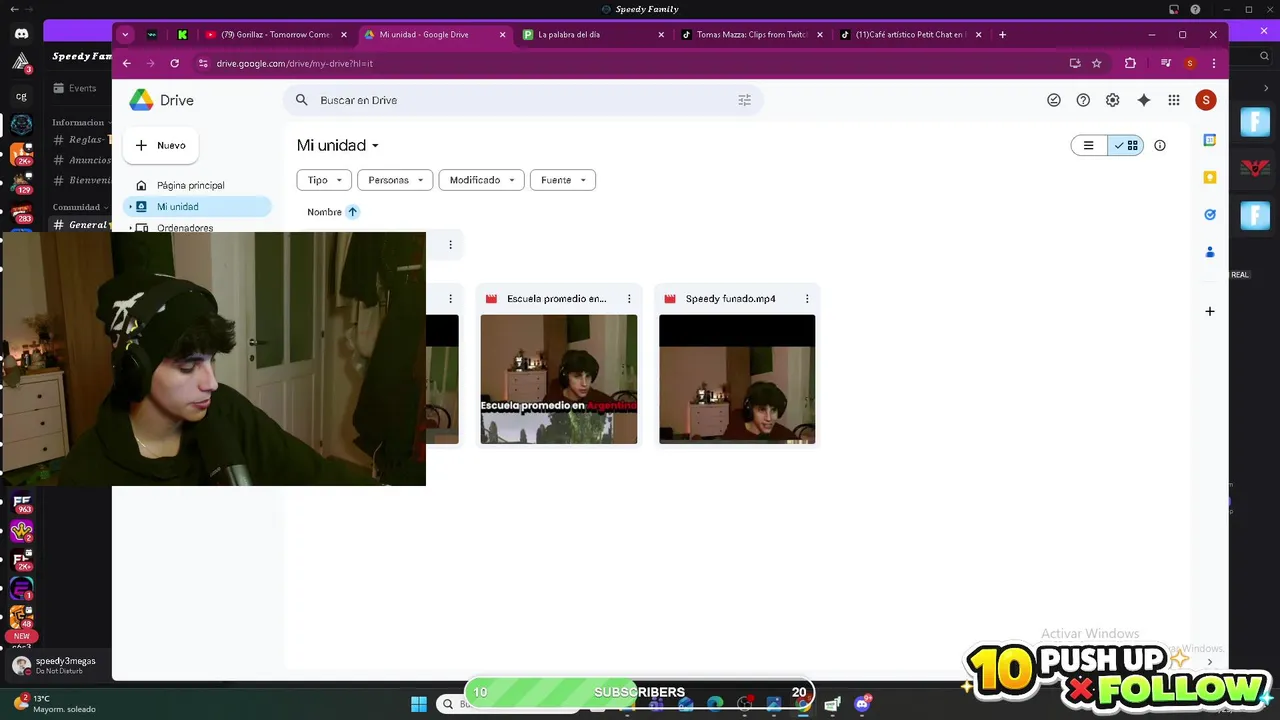Open weather widget in taskbar
This screenshot has height=720, width=1280.
pyautogui.click(x=54, y=704)
